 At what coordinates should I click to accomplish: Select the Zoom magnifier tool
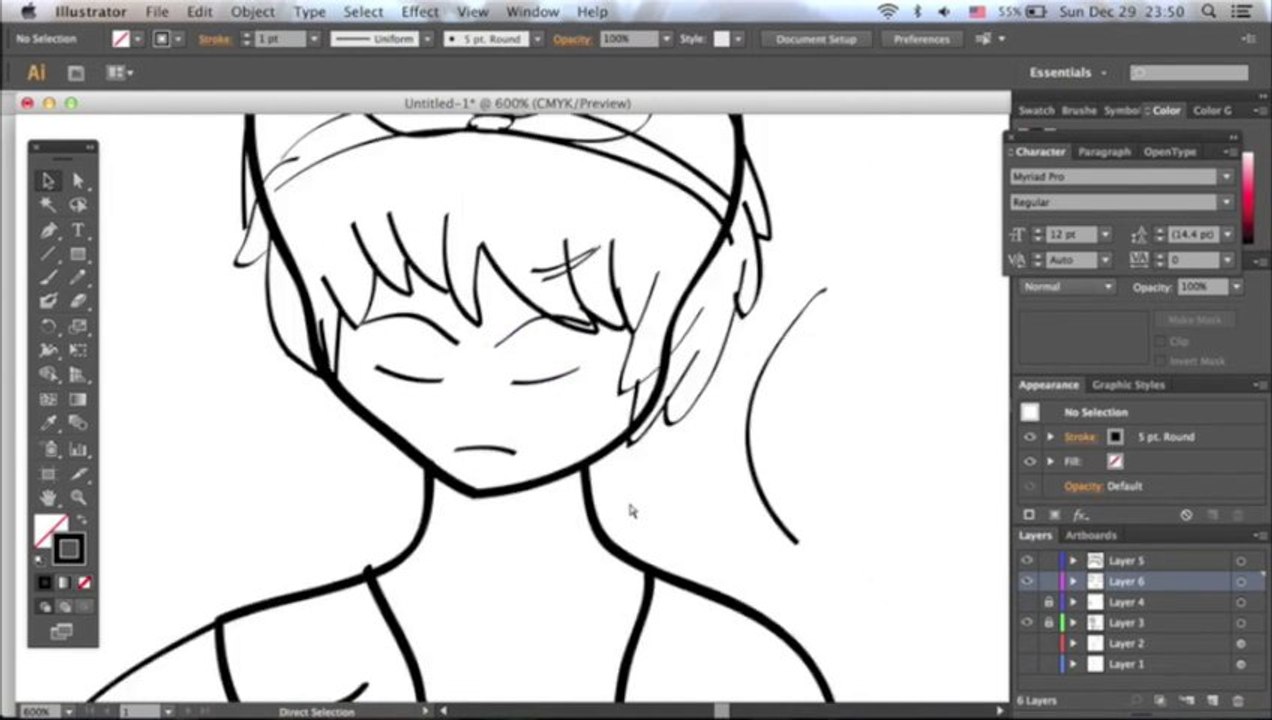[x=78, y=497]
